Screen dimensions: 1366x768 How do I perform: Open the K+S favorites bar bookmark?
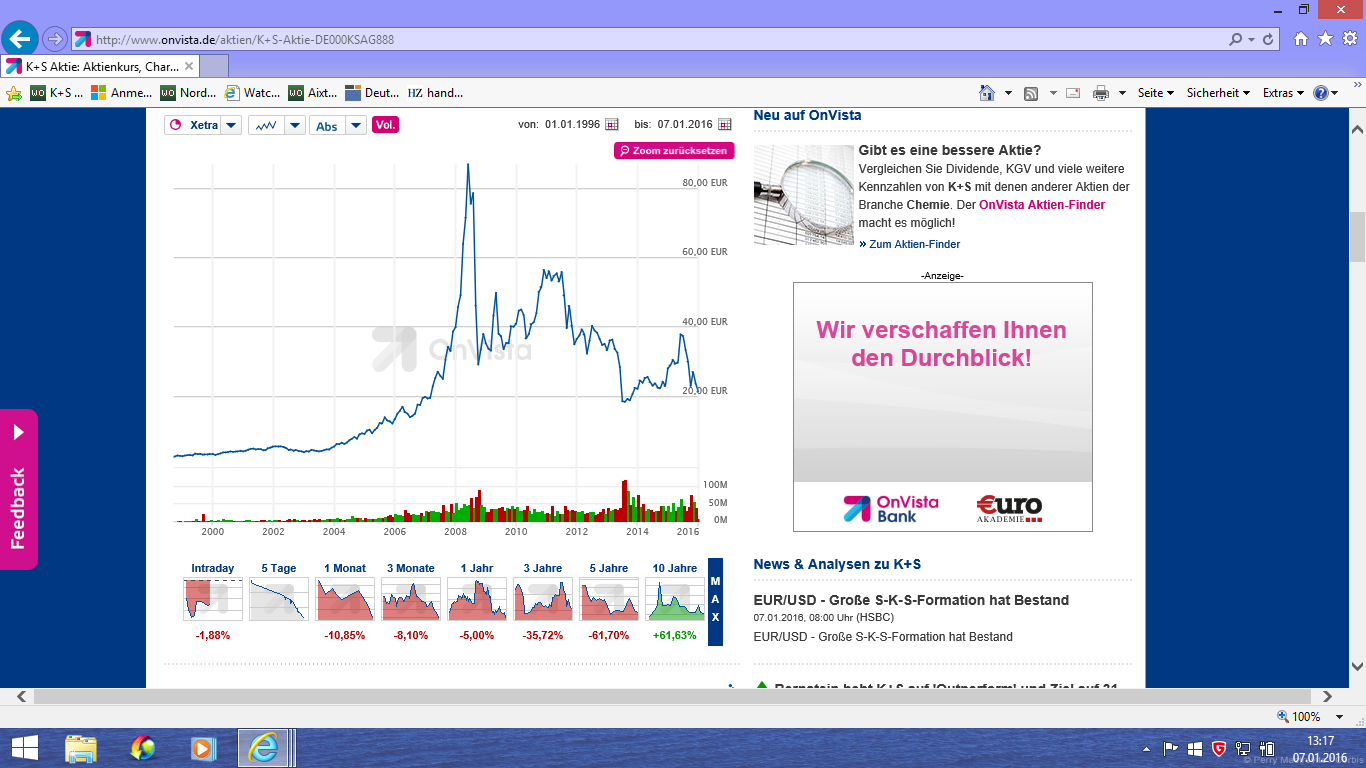pos(57,93)
